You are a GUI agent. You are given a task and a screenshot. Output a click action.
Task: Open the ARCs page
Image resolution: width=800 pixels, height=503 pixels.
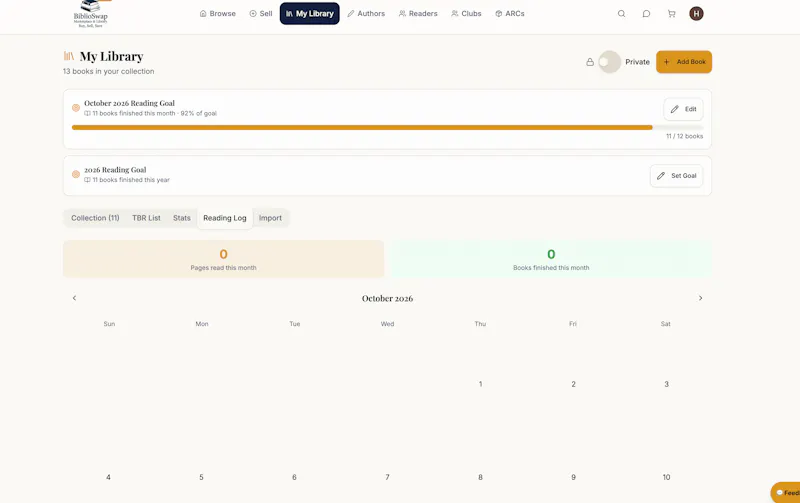(510, 14)
